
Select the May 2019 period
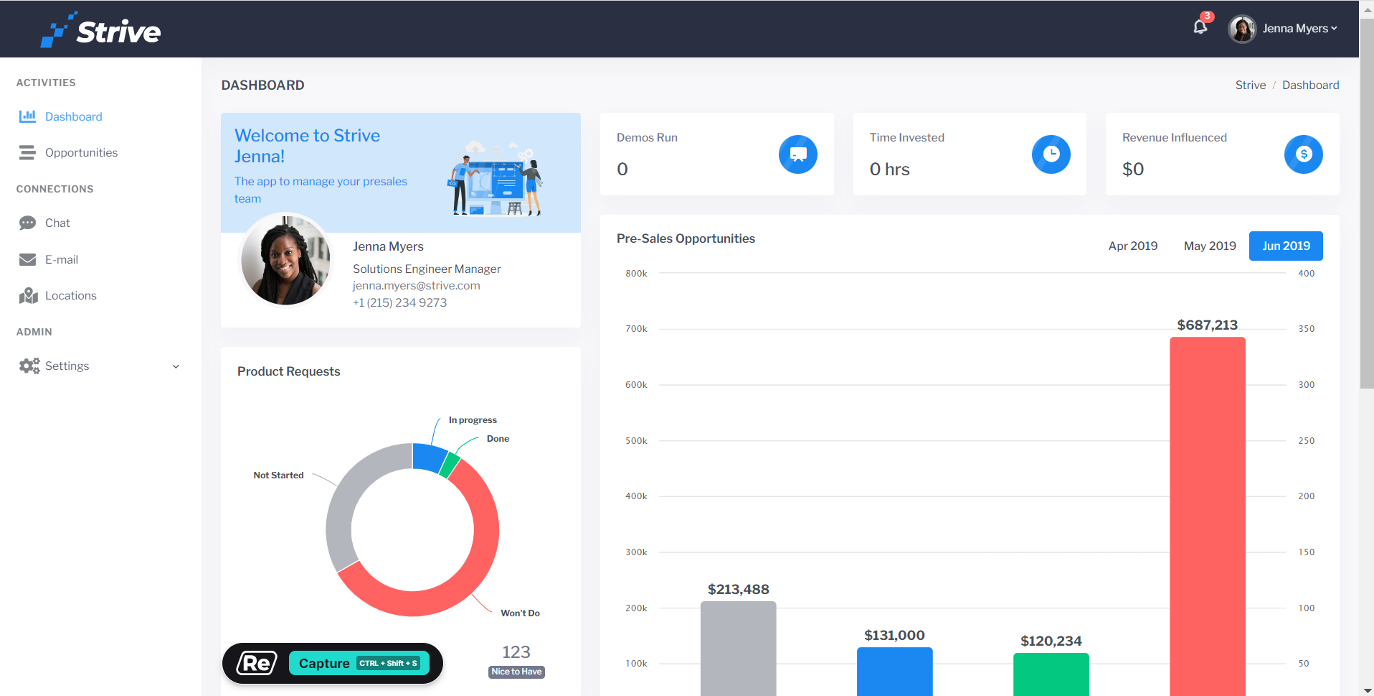point(1209,245)
